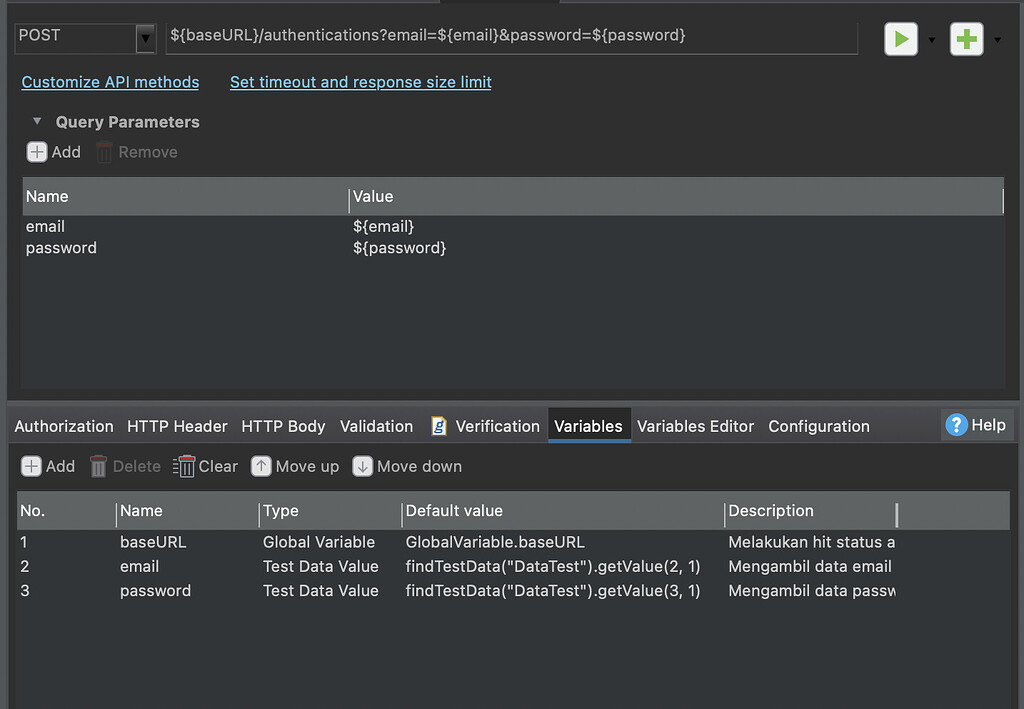Open the Variables Editor tab
The image size is (1024, 709).
(x=695, y=426)
